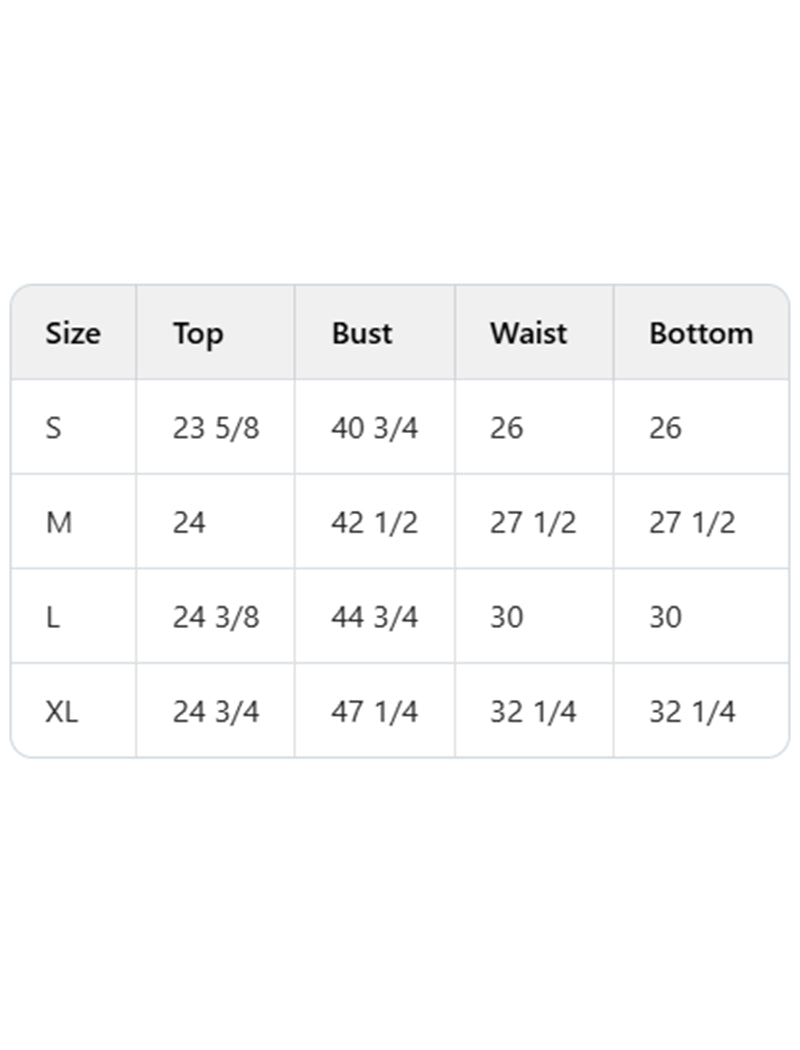Click Waist value 30 in L row
The width and height of the screenshot is (800, 1050).
[506, 617]
